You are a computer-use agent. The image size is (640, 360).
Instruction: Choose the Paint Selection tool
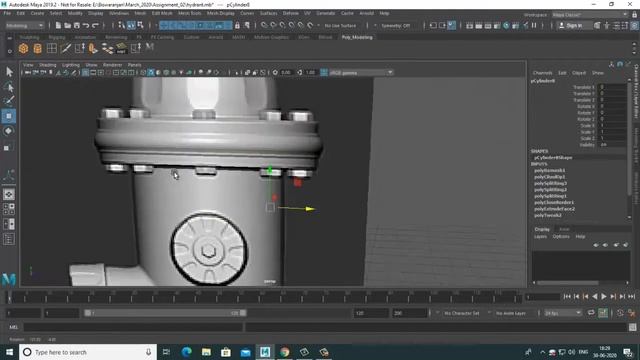[9, 101]
